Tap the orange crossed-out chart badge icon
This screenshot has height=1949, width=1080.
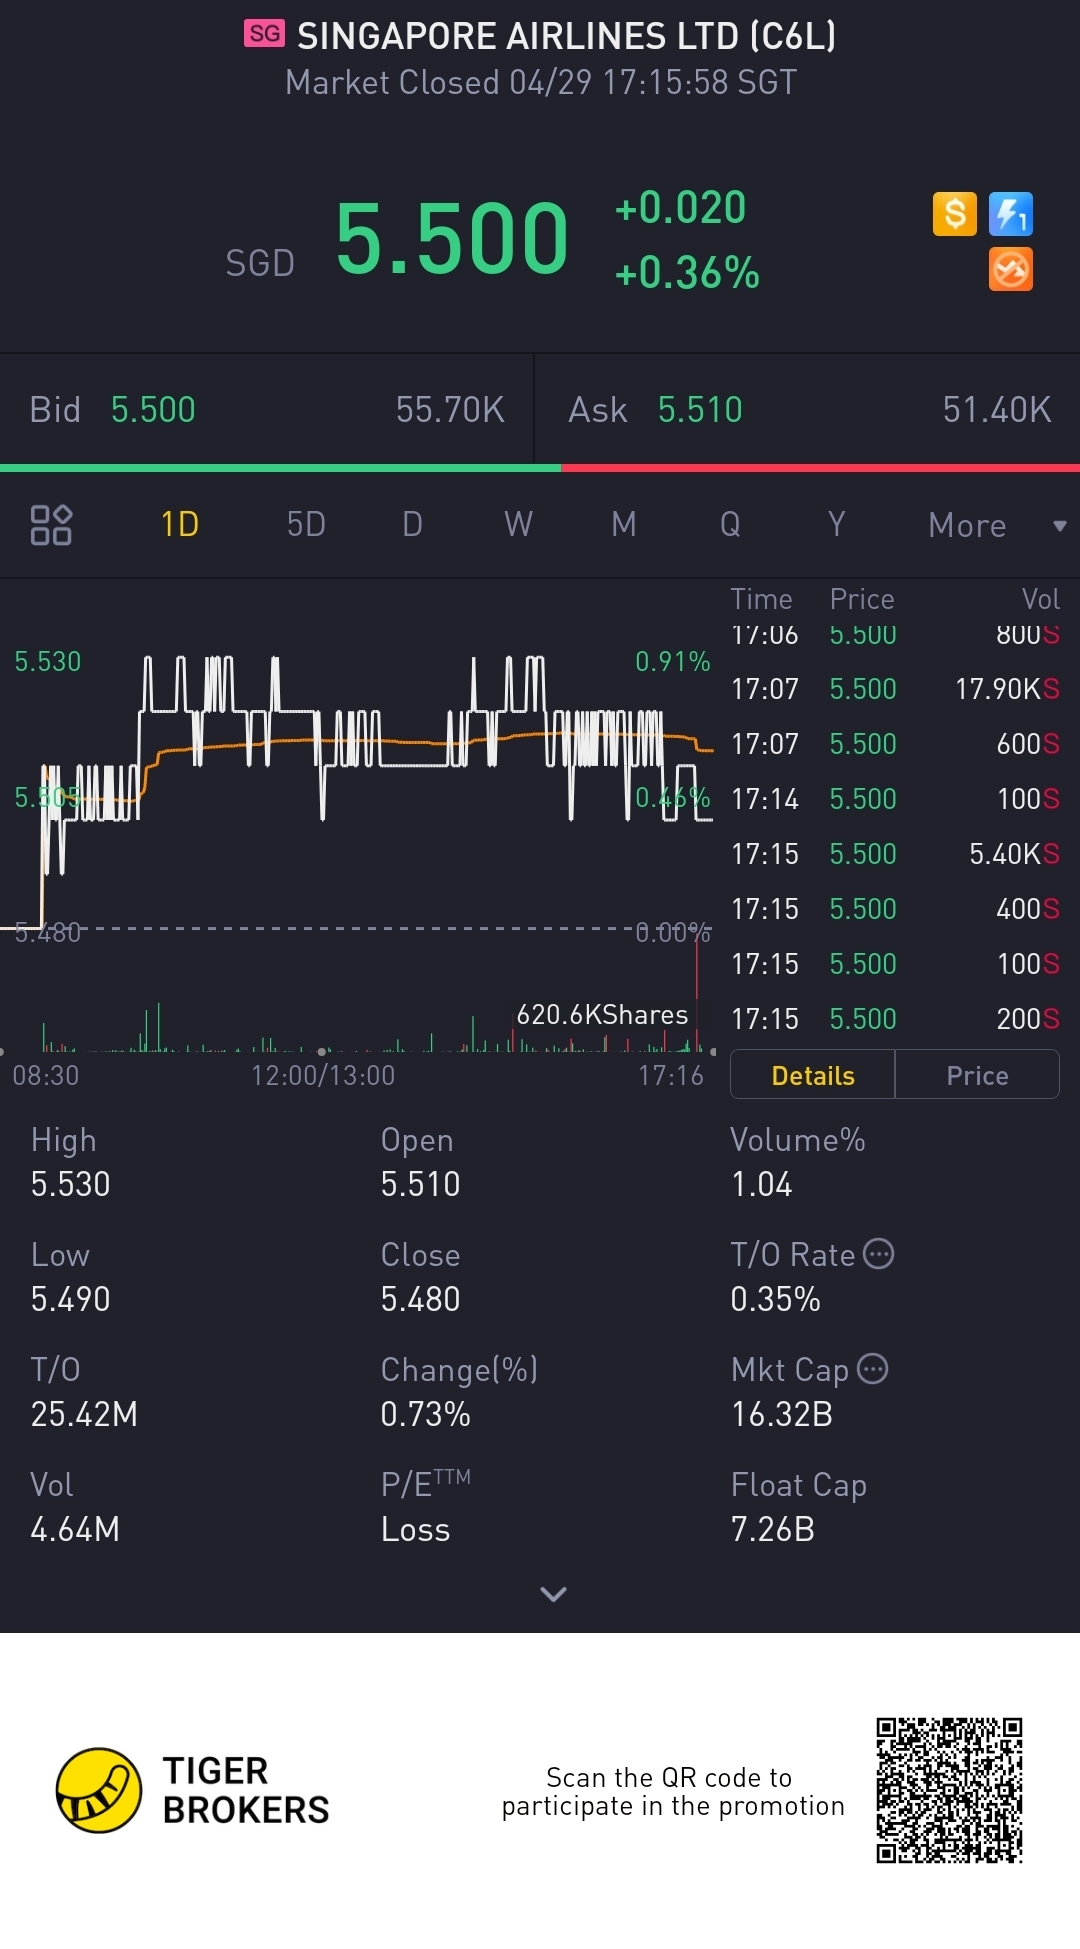tap(1010, 269)
